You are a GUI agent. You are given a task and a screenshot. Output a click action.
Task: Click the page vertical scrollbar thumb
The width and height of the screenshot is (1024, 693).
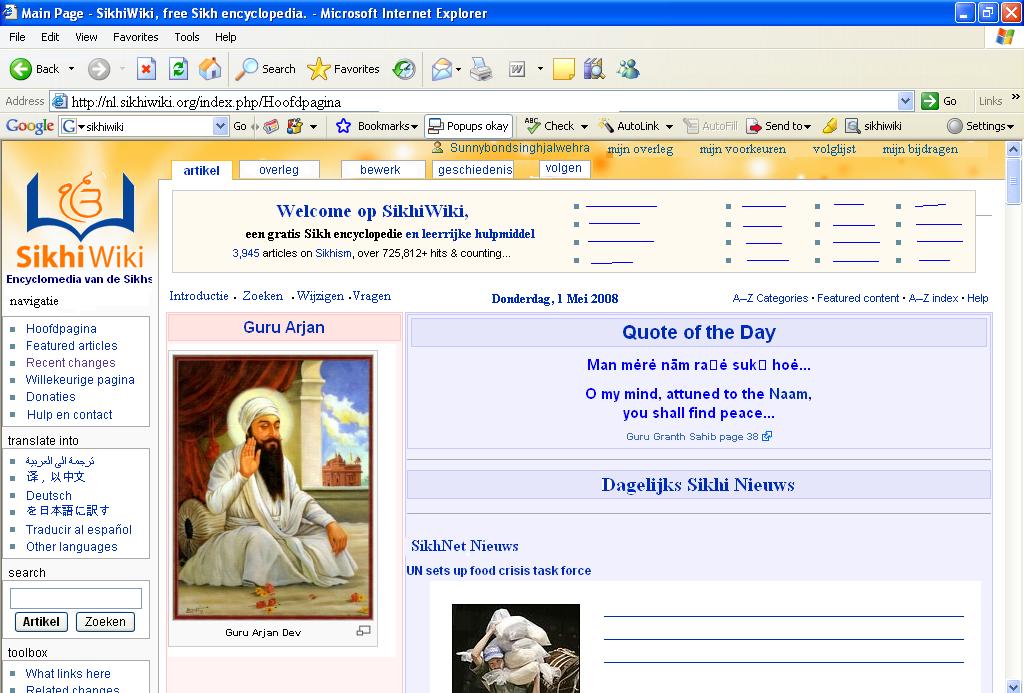tap(1014, 181)
